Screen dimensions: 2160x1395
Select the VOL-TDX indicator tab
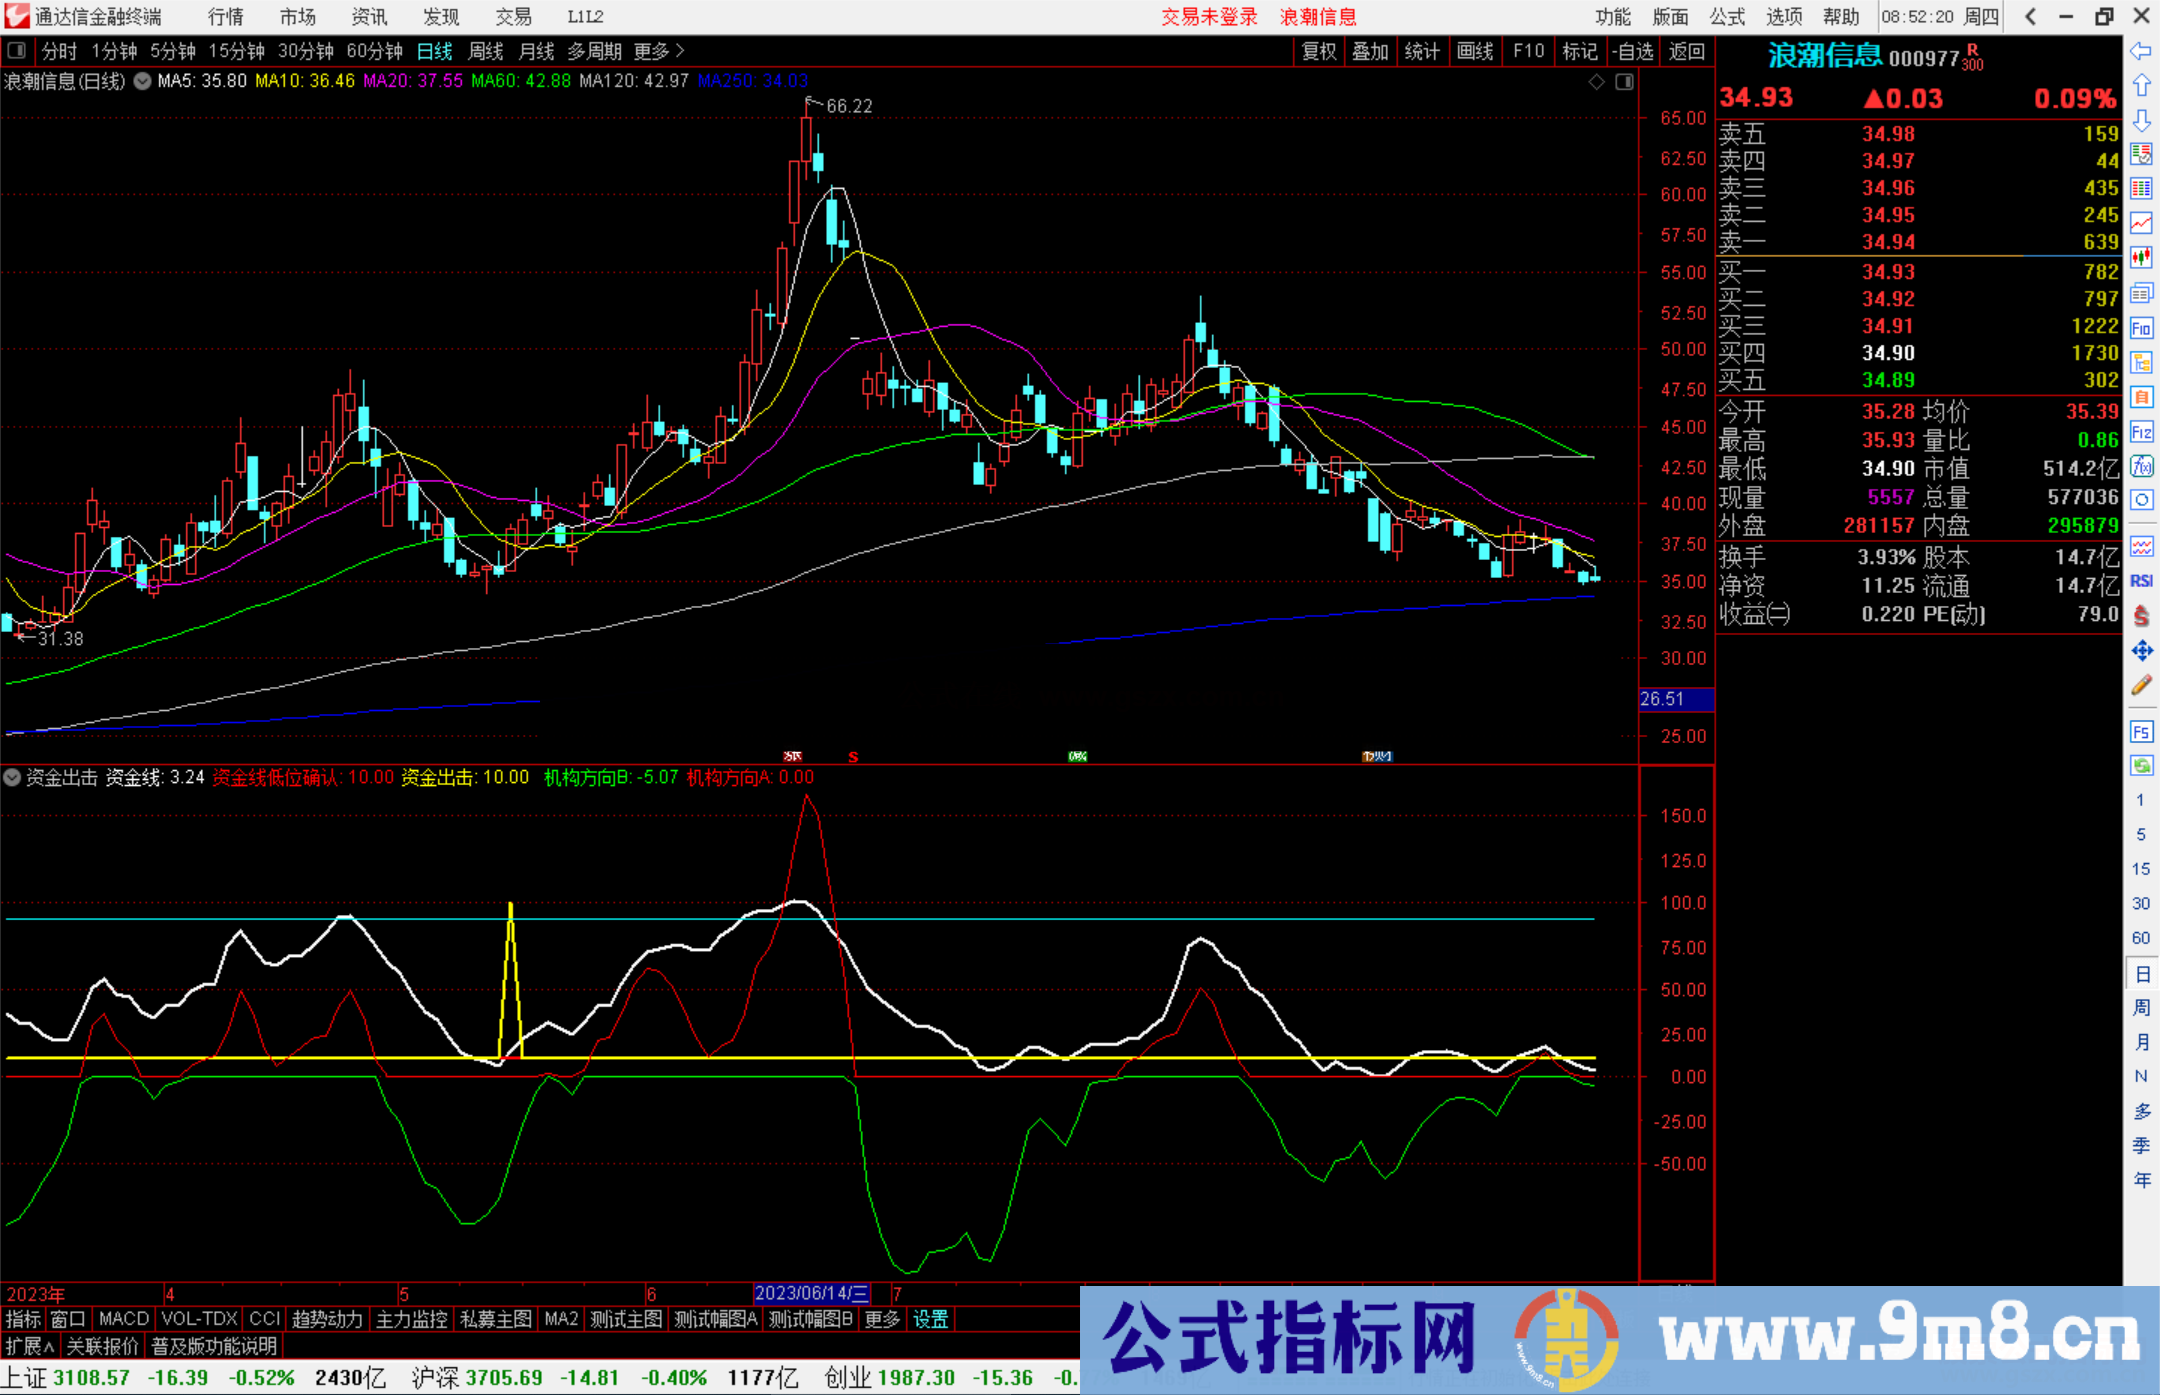click(200, 1319)
